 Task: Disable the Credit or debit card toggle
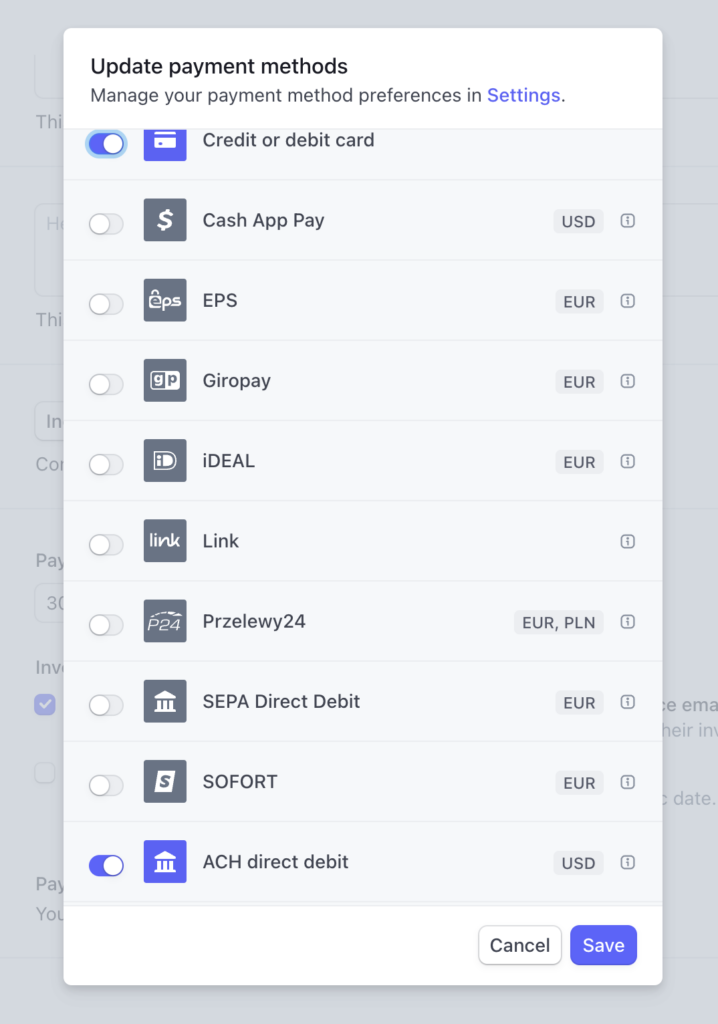(x=106, y=143)
